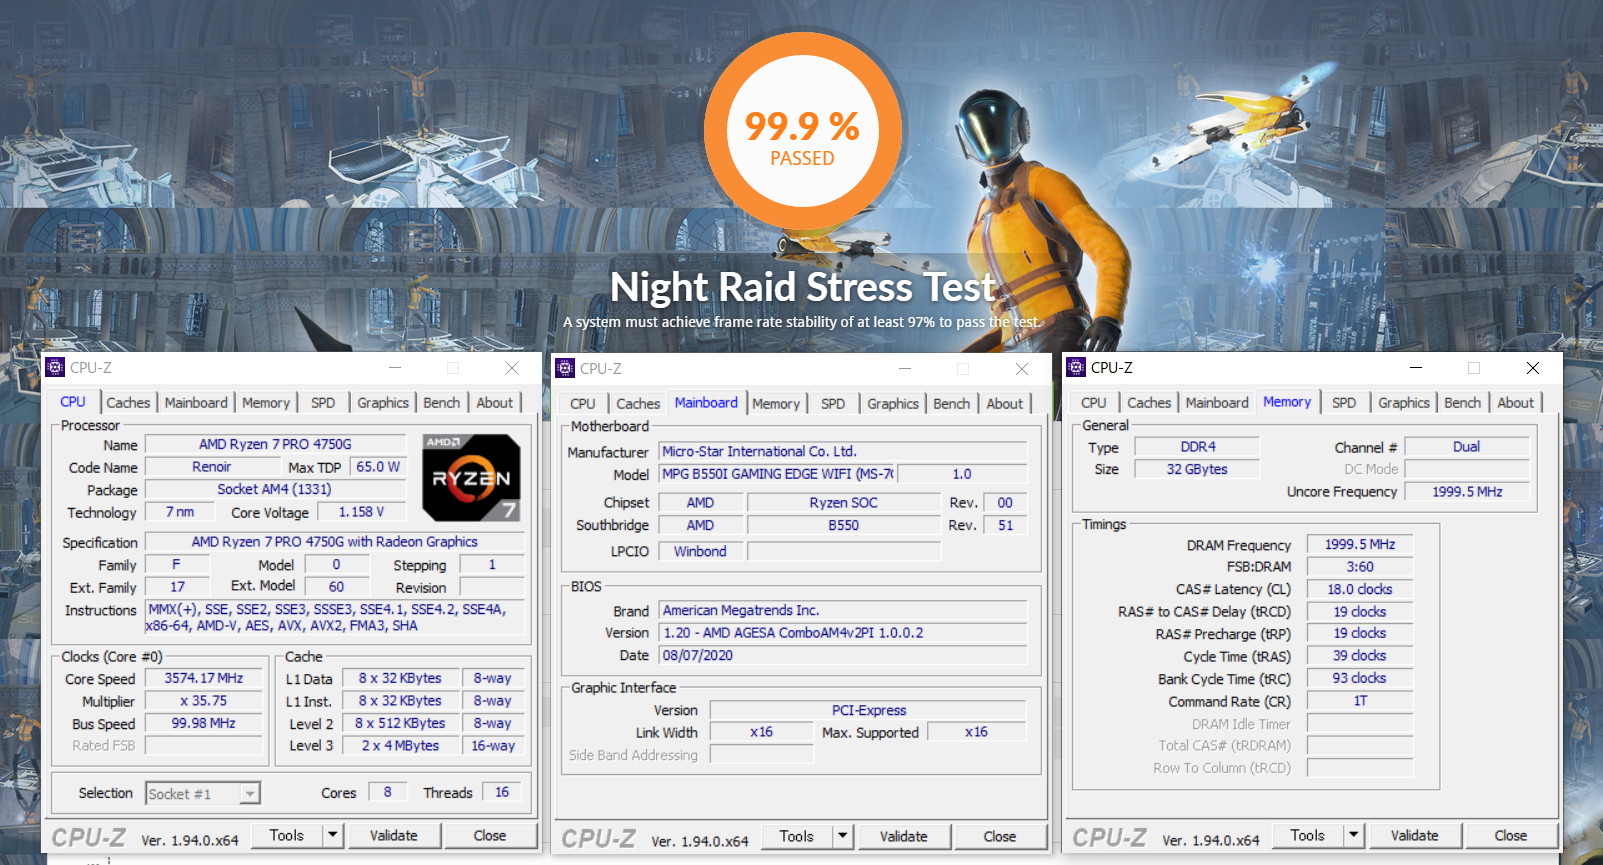Click Core Speed value 3574.17 MHz
1603x865 pixels.
tap(204, 678)
